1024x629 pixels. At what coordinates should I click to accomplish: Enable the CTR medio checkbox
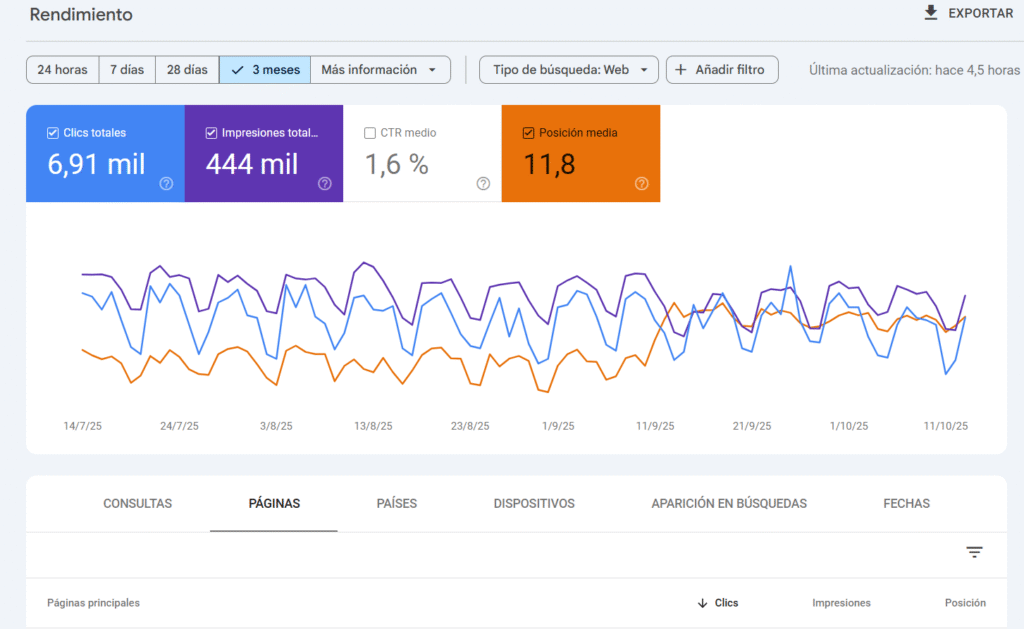point(370,133)
